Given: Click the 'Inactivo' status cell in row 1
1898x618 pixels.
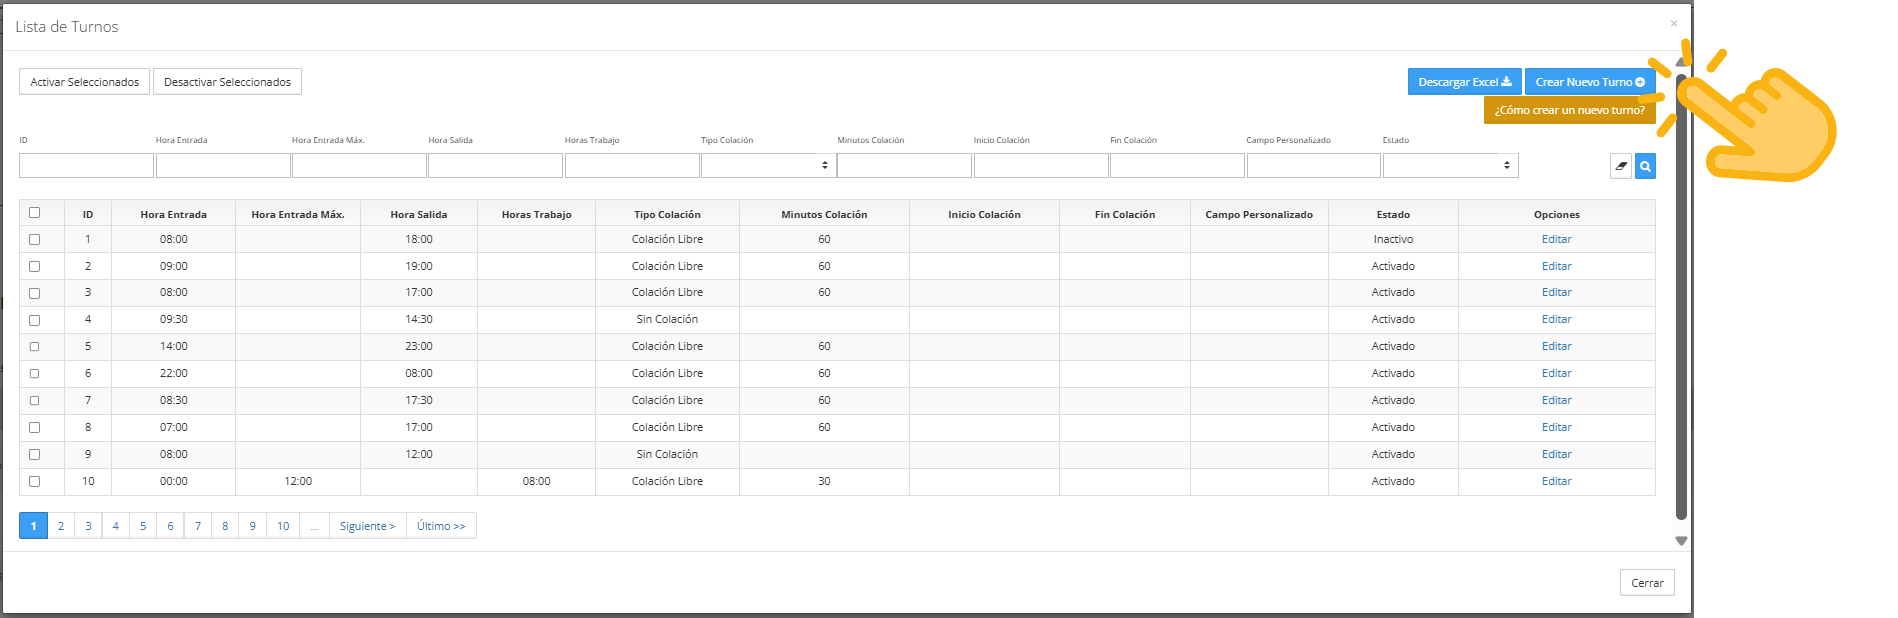Looking at the screenshot, I should click(1393, 239).
